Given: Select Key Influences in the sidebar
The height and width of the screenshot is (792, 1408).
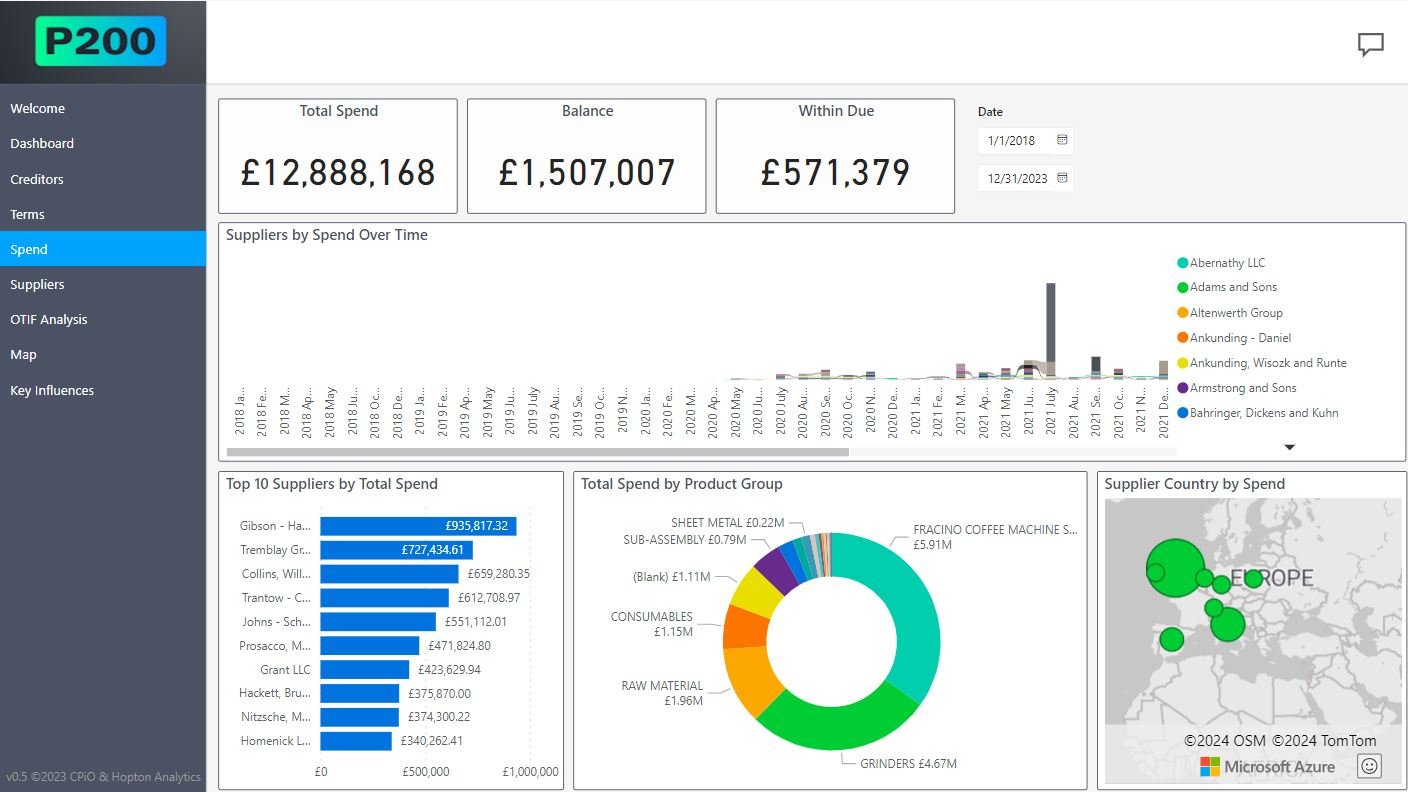Looking at the screenshot, I should 52,390.
